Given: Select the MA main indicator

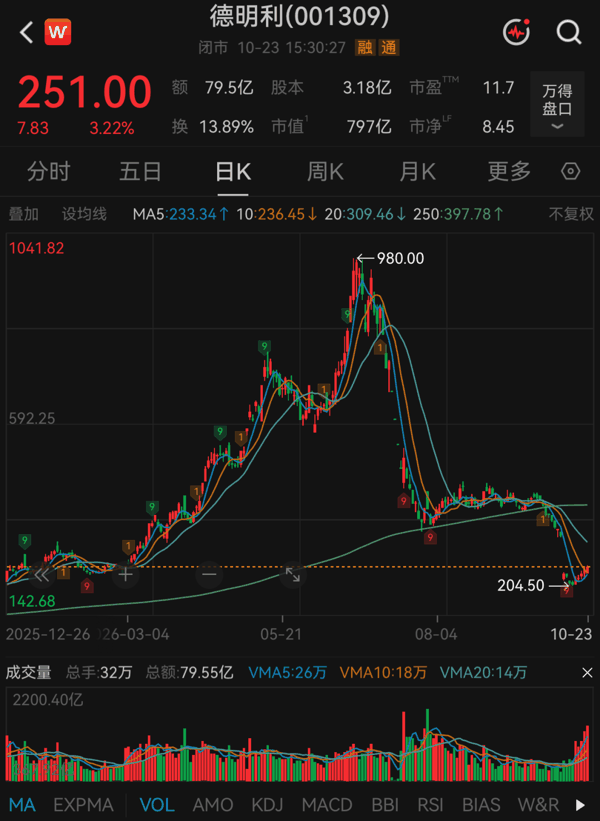Looking at the screenshot, I should [22, 805].
